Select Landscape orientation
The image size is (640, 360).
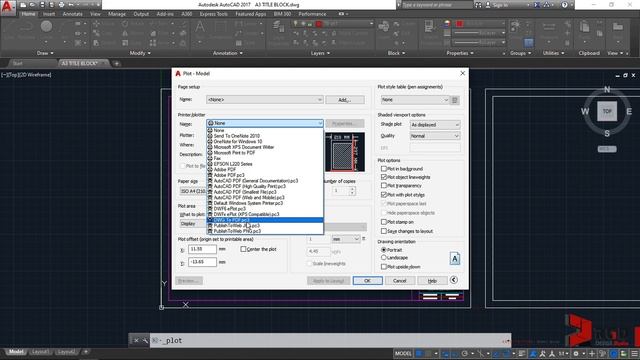383,258
